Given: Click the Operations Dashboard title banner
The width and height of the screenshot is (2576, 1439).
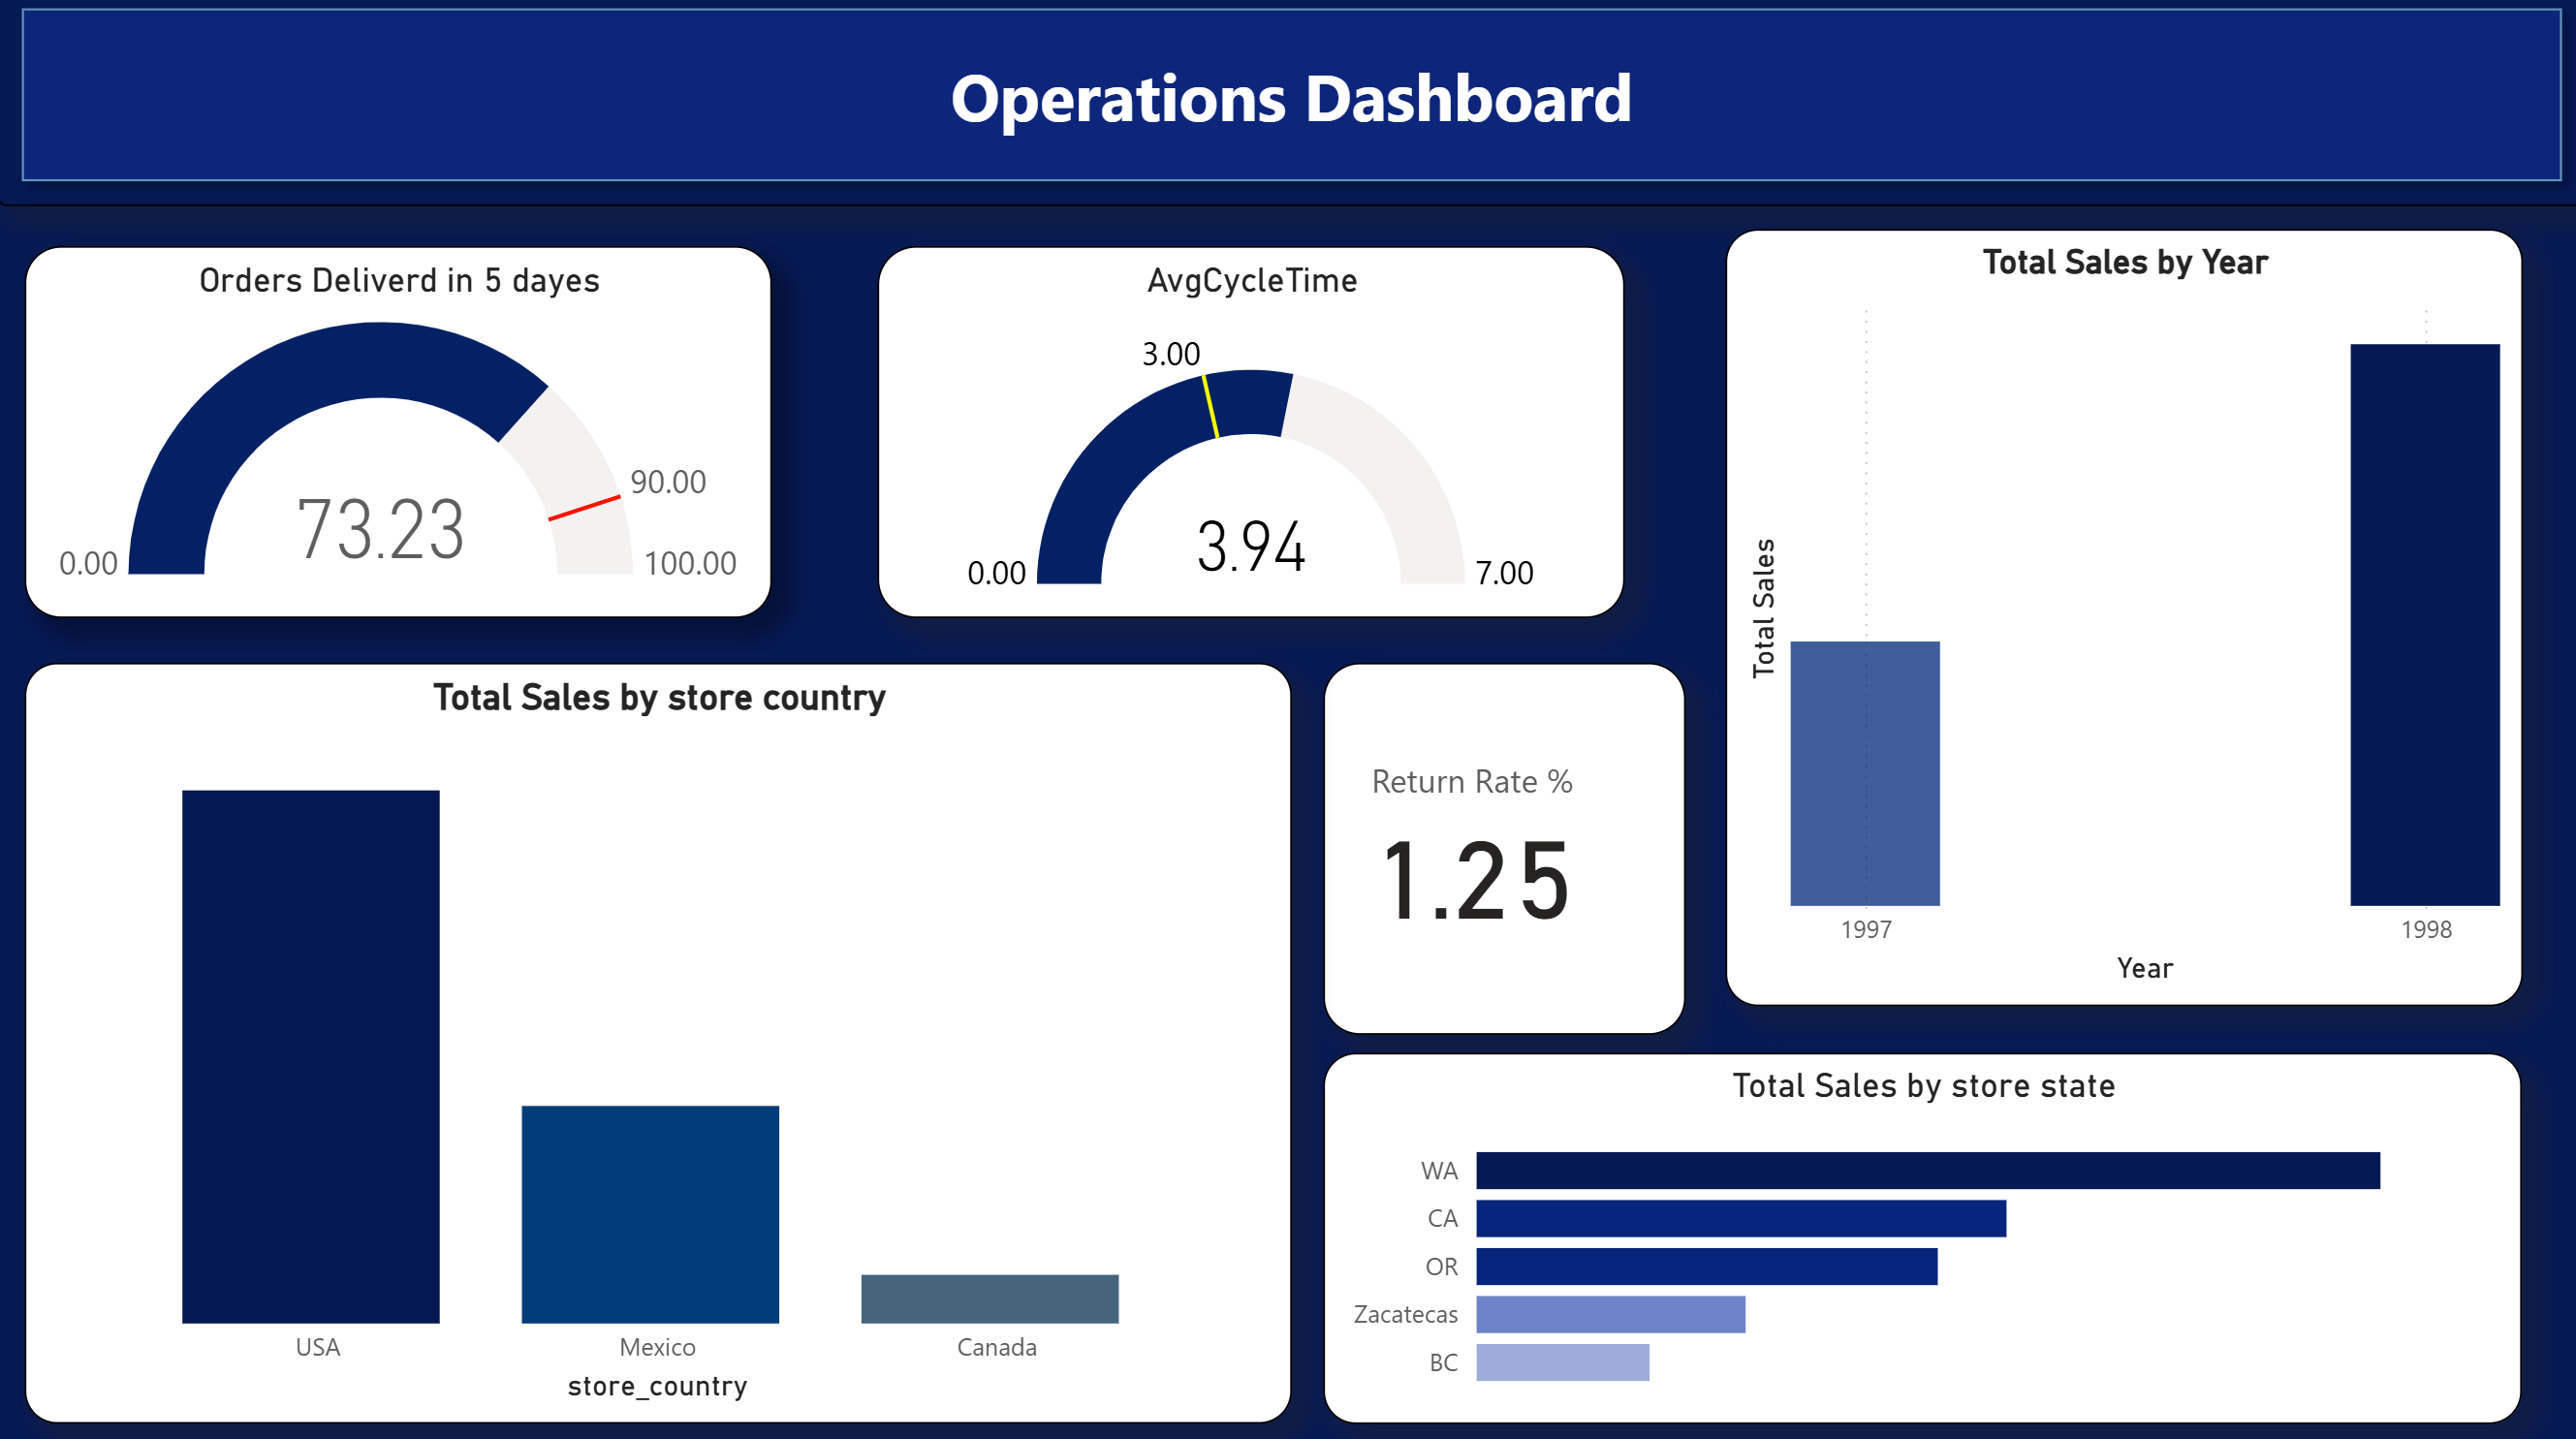Looking at the screenshot, I should (x=1290, y=96).
